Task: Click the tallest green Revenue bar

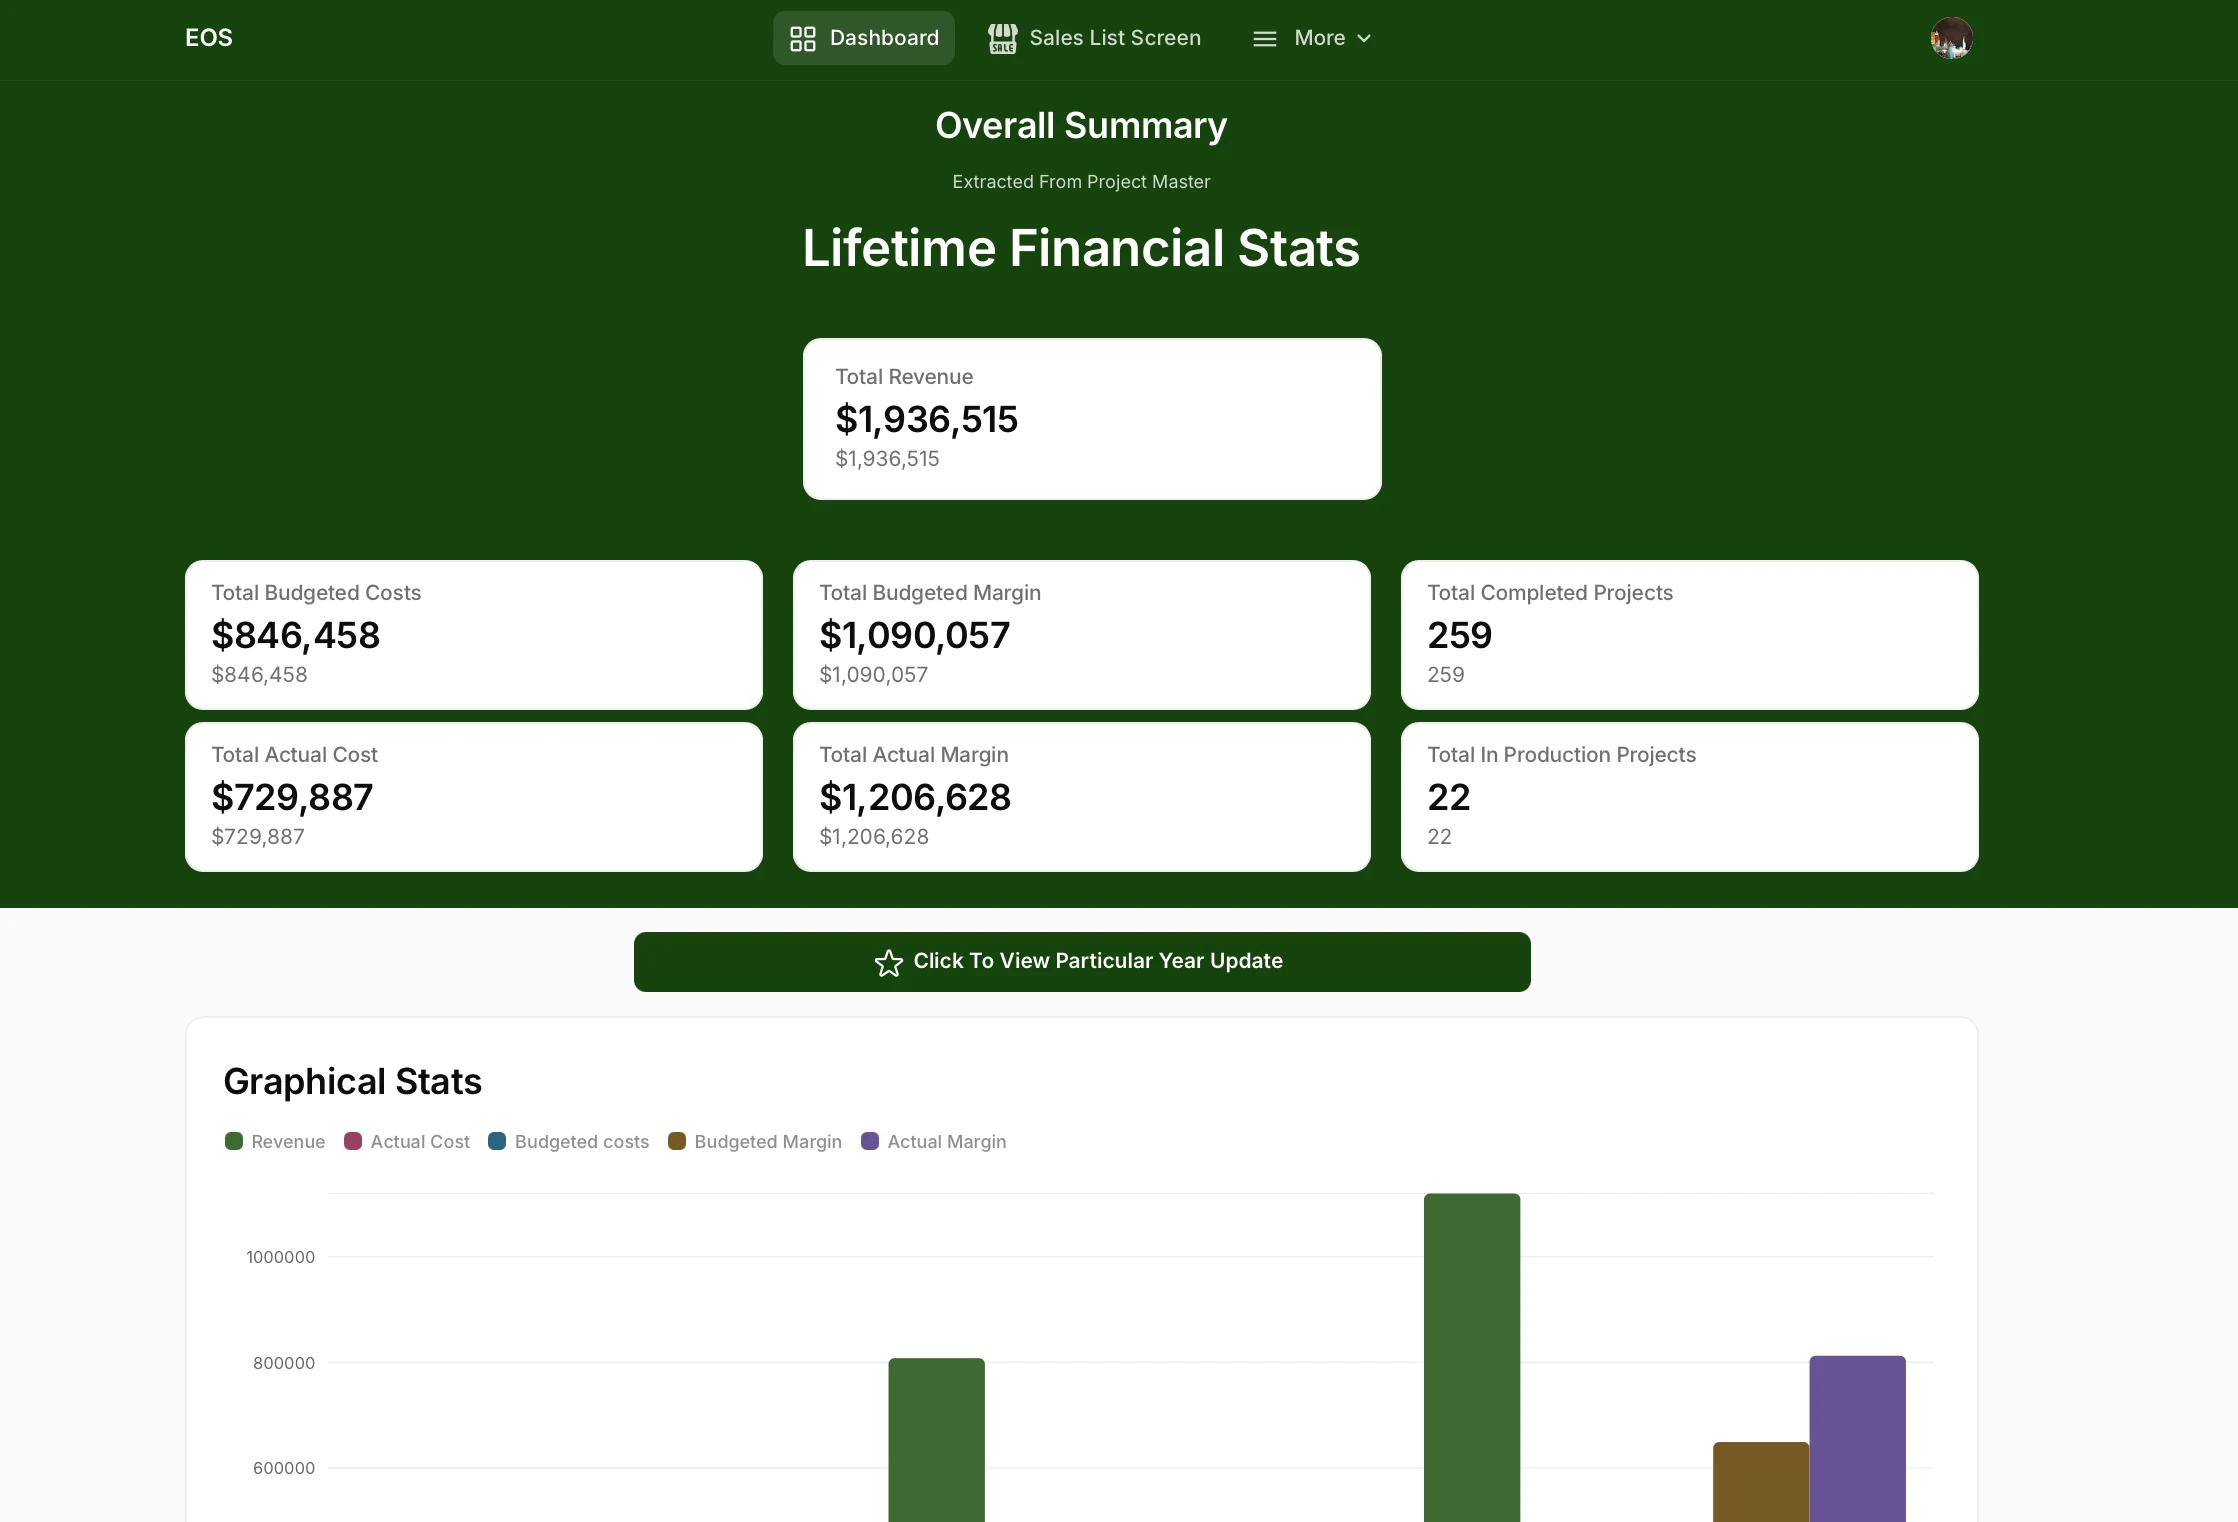Action: click(1472, 1360)
